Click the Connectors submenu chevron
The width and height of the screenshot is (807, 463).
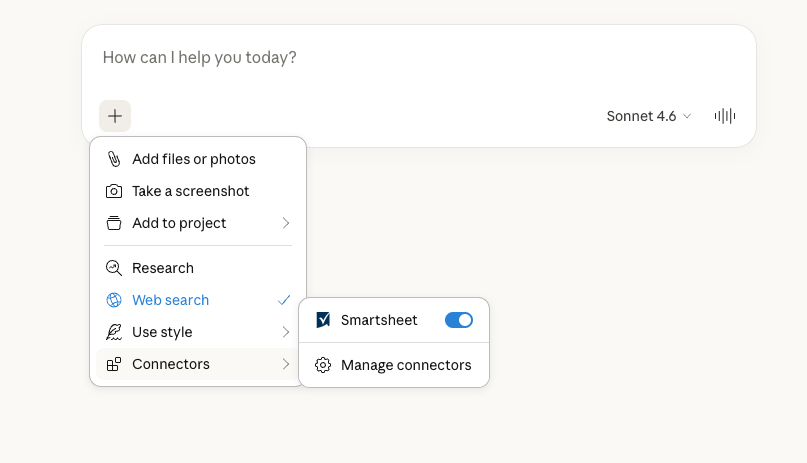click(x=285, y=364)
